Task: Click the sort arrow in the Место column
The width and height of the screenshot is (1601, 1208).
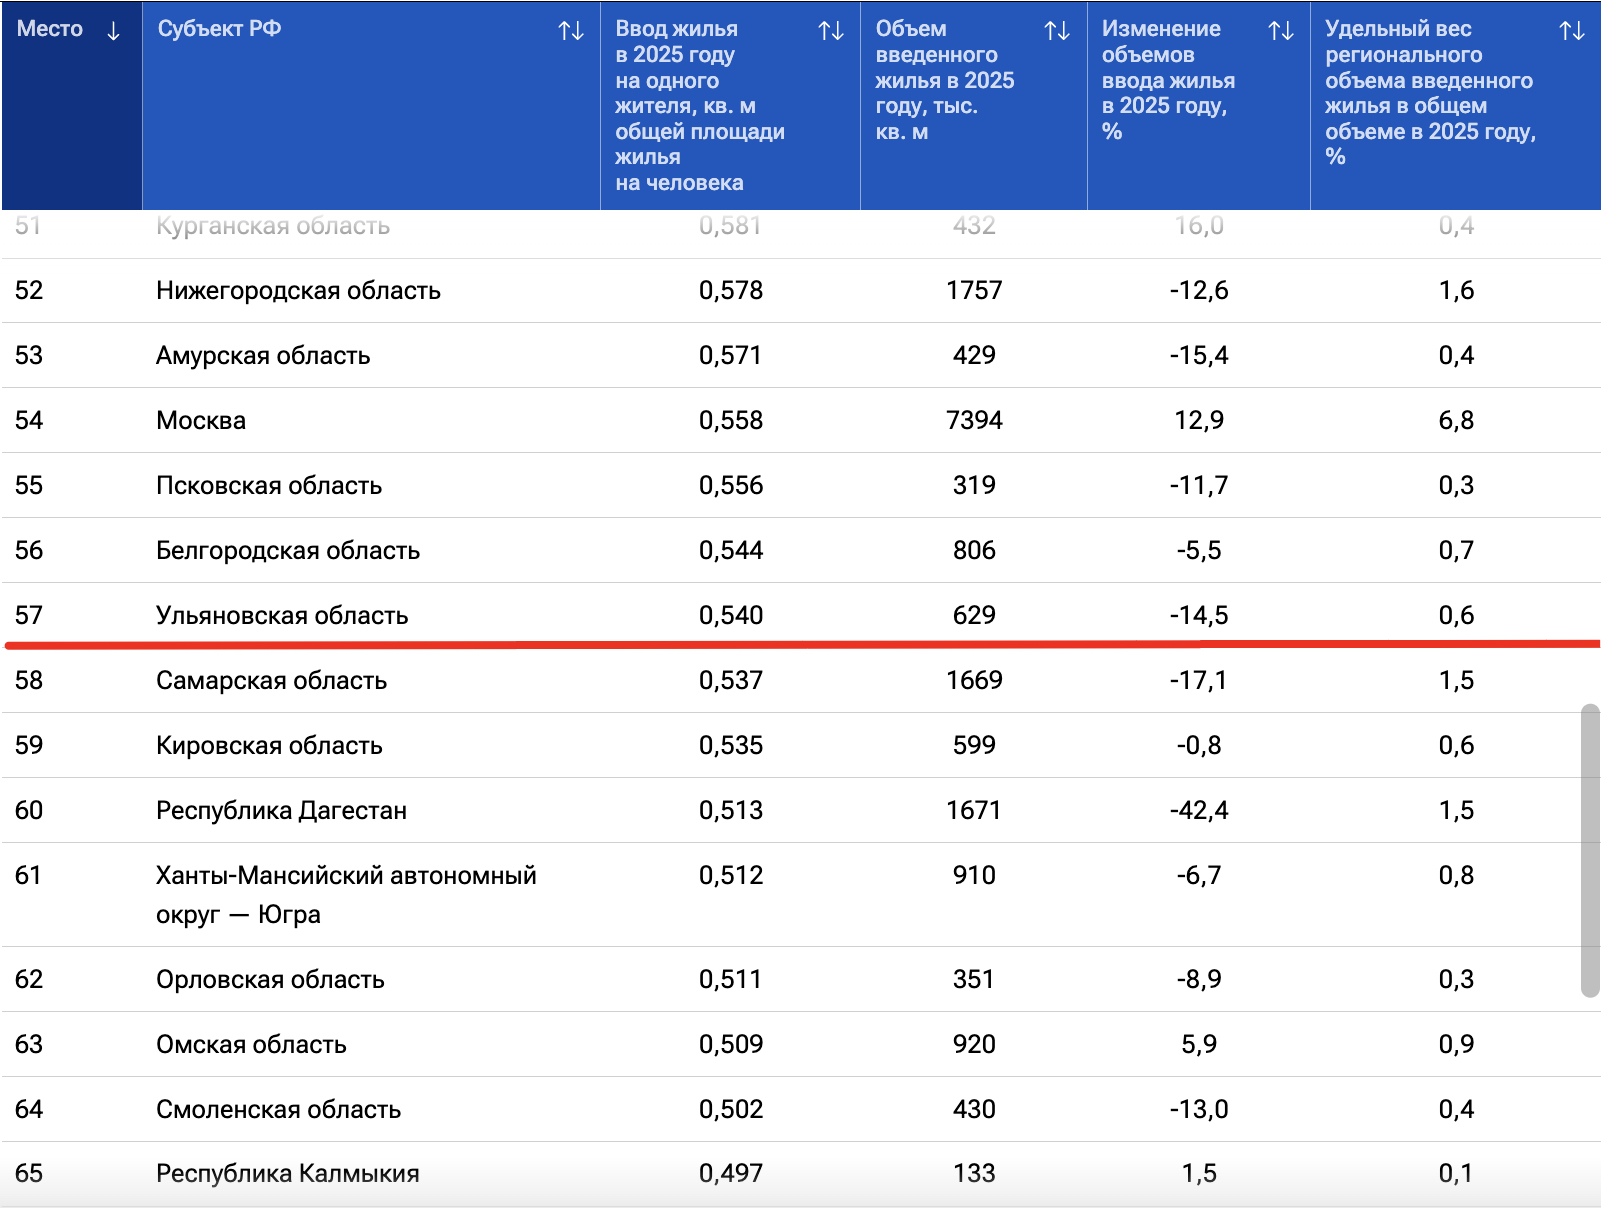Action: coord(113,30)
